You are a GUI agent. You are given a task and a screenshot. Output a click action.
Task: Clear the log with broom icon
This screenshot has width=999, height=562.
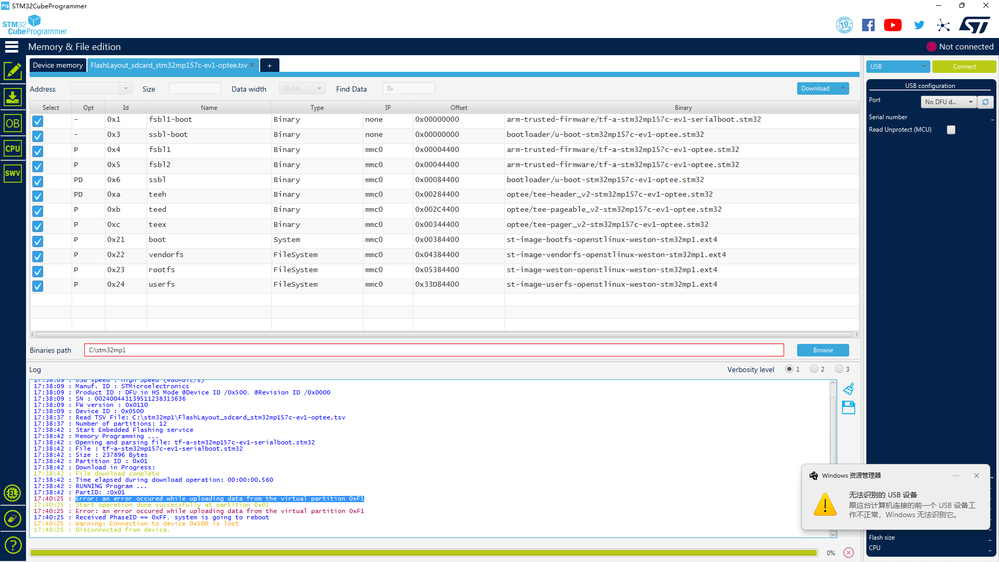(x=849, y=389)
